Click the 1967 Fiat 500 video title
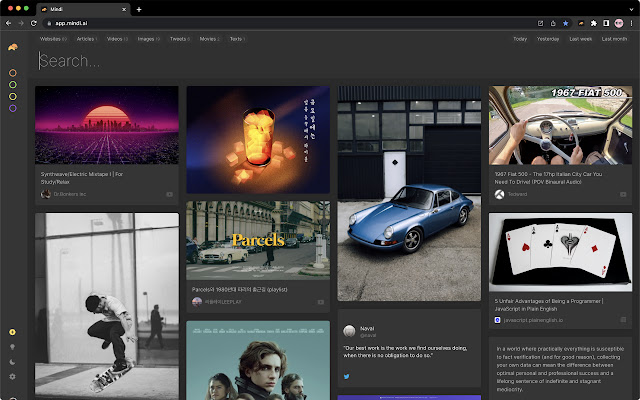The height and width of the screenshot is (400, 640). point(548,178)
